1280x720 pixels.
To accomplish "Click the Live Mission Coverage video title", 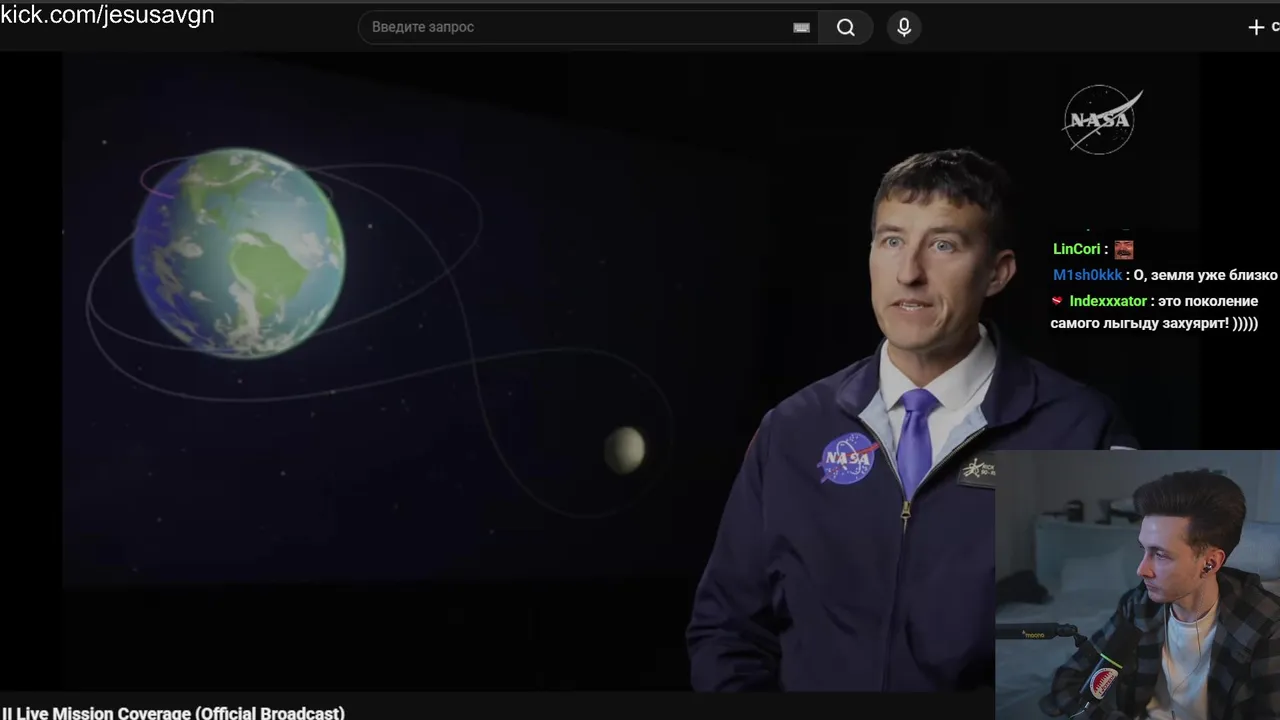I will point(173,712).
